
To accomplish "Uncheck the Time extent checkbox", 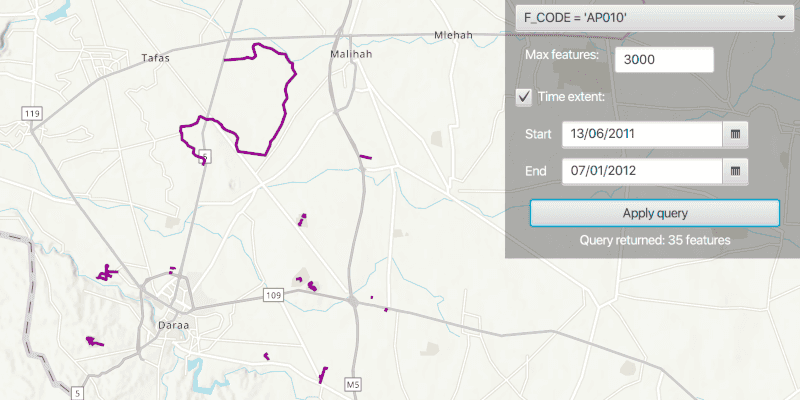I will pyautogui.click(x=523, y=97).
